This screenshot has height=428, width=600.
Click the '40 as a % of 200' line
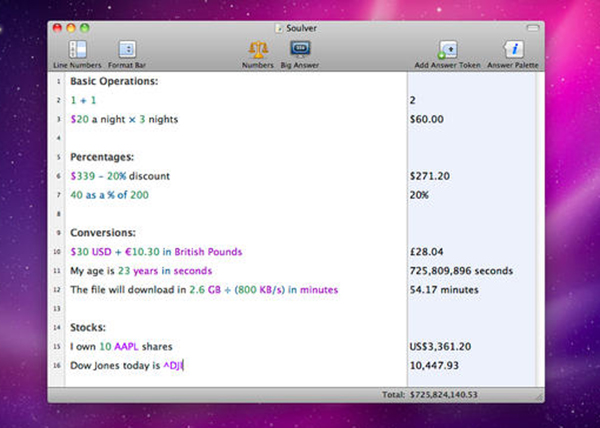coord(109,195)
